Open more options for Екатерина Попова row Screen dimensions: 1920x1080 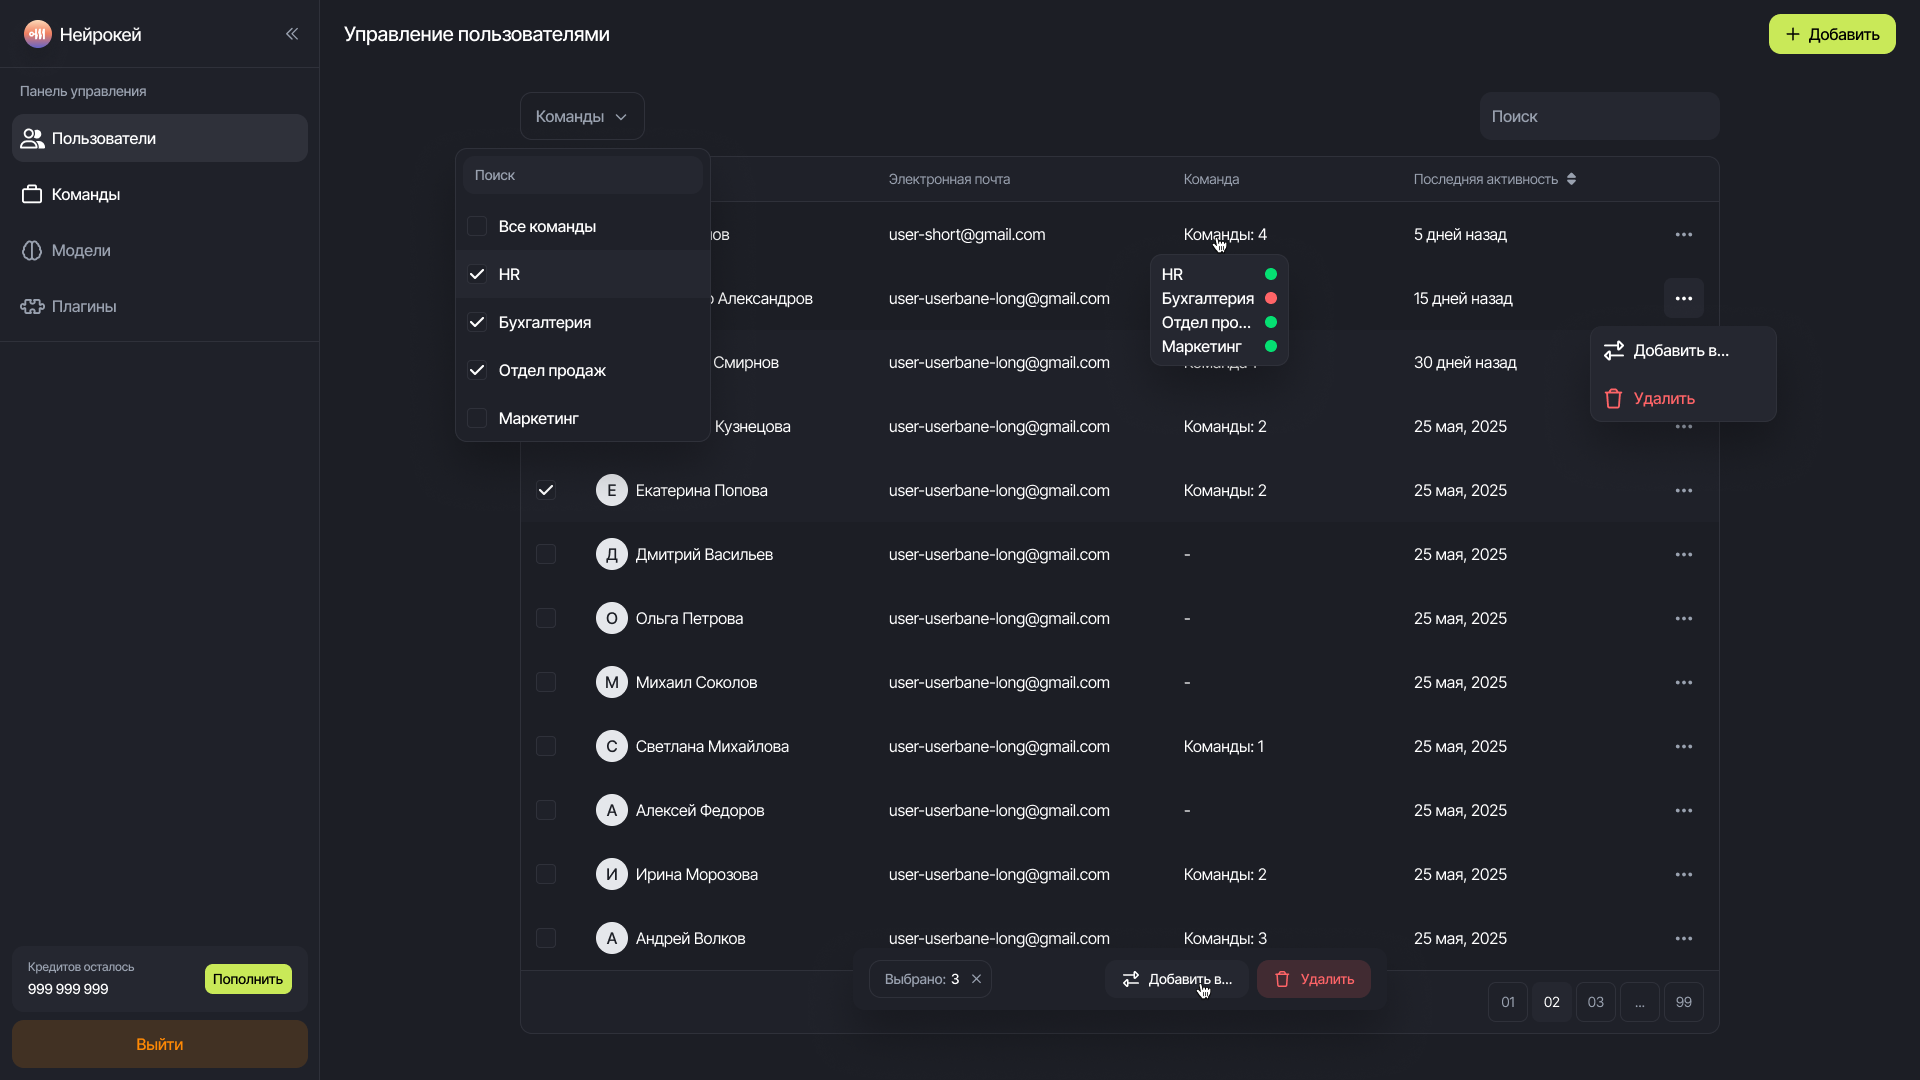[x=1683, y=490]
